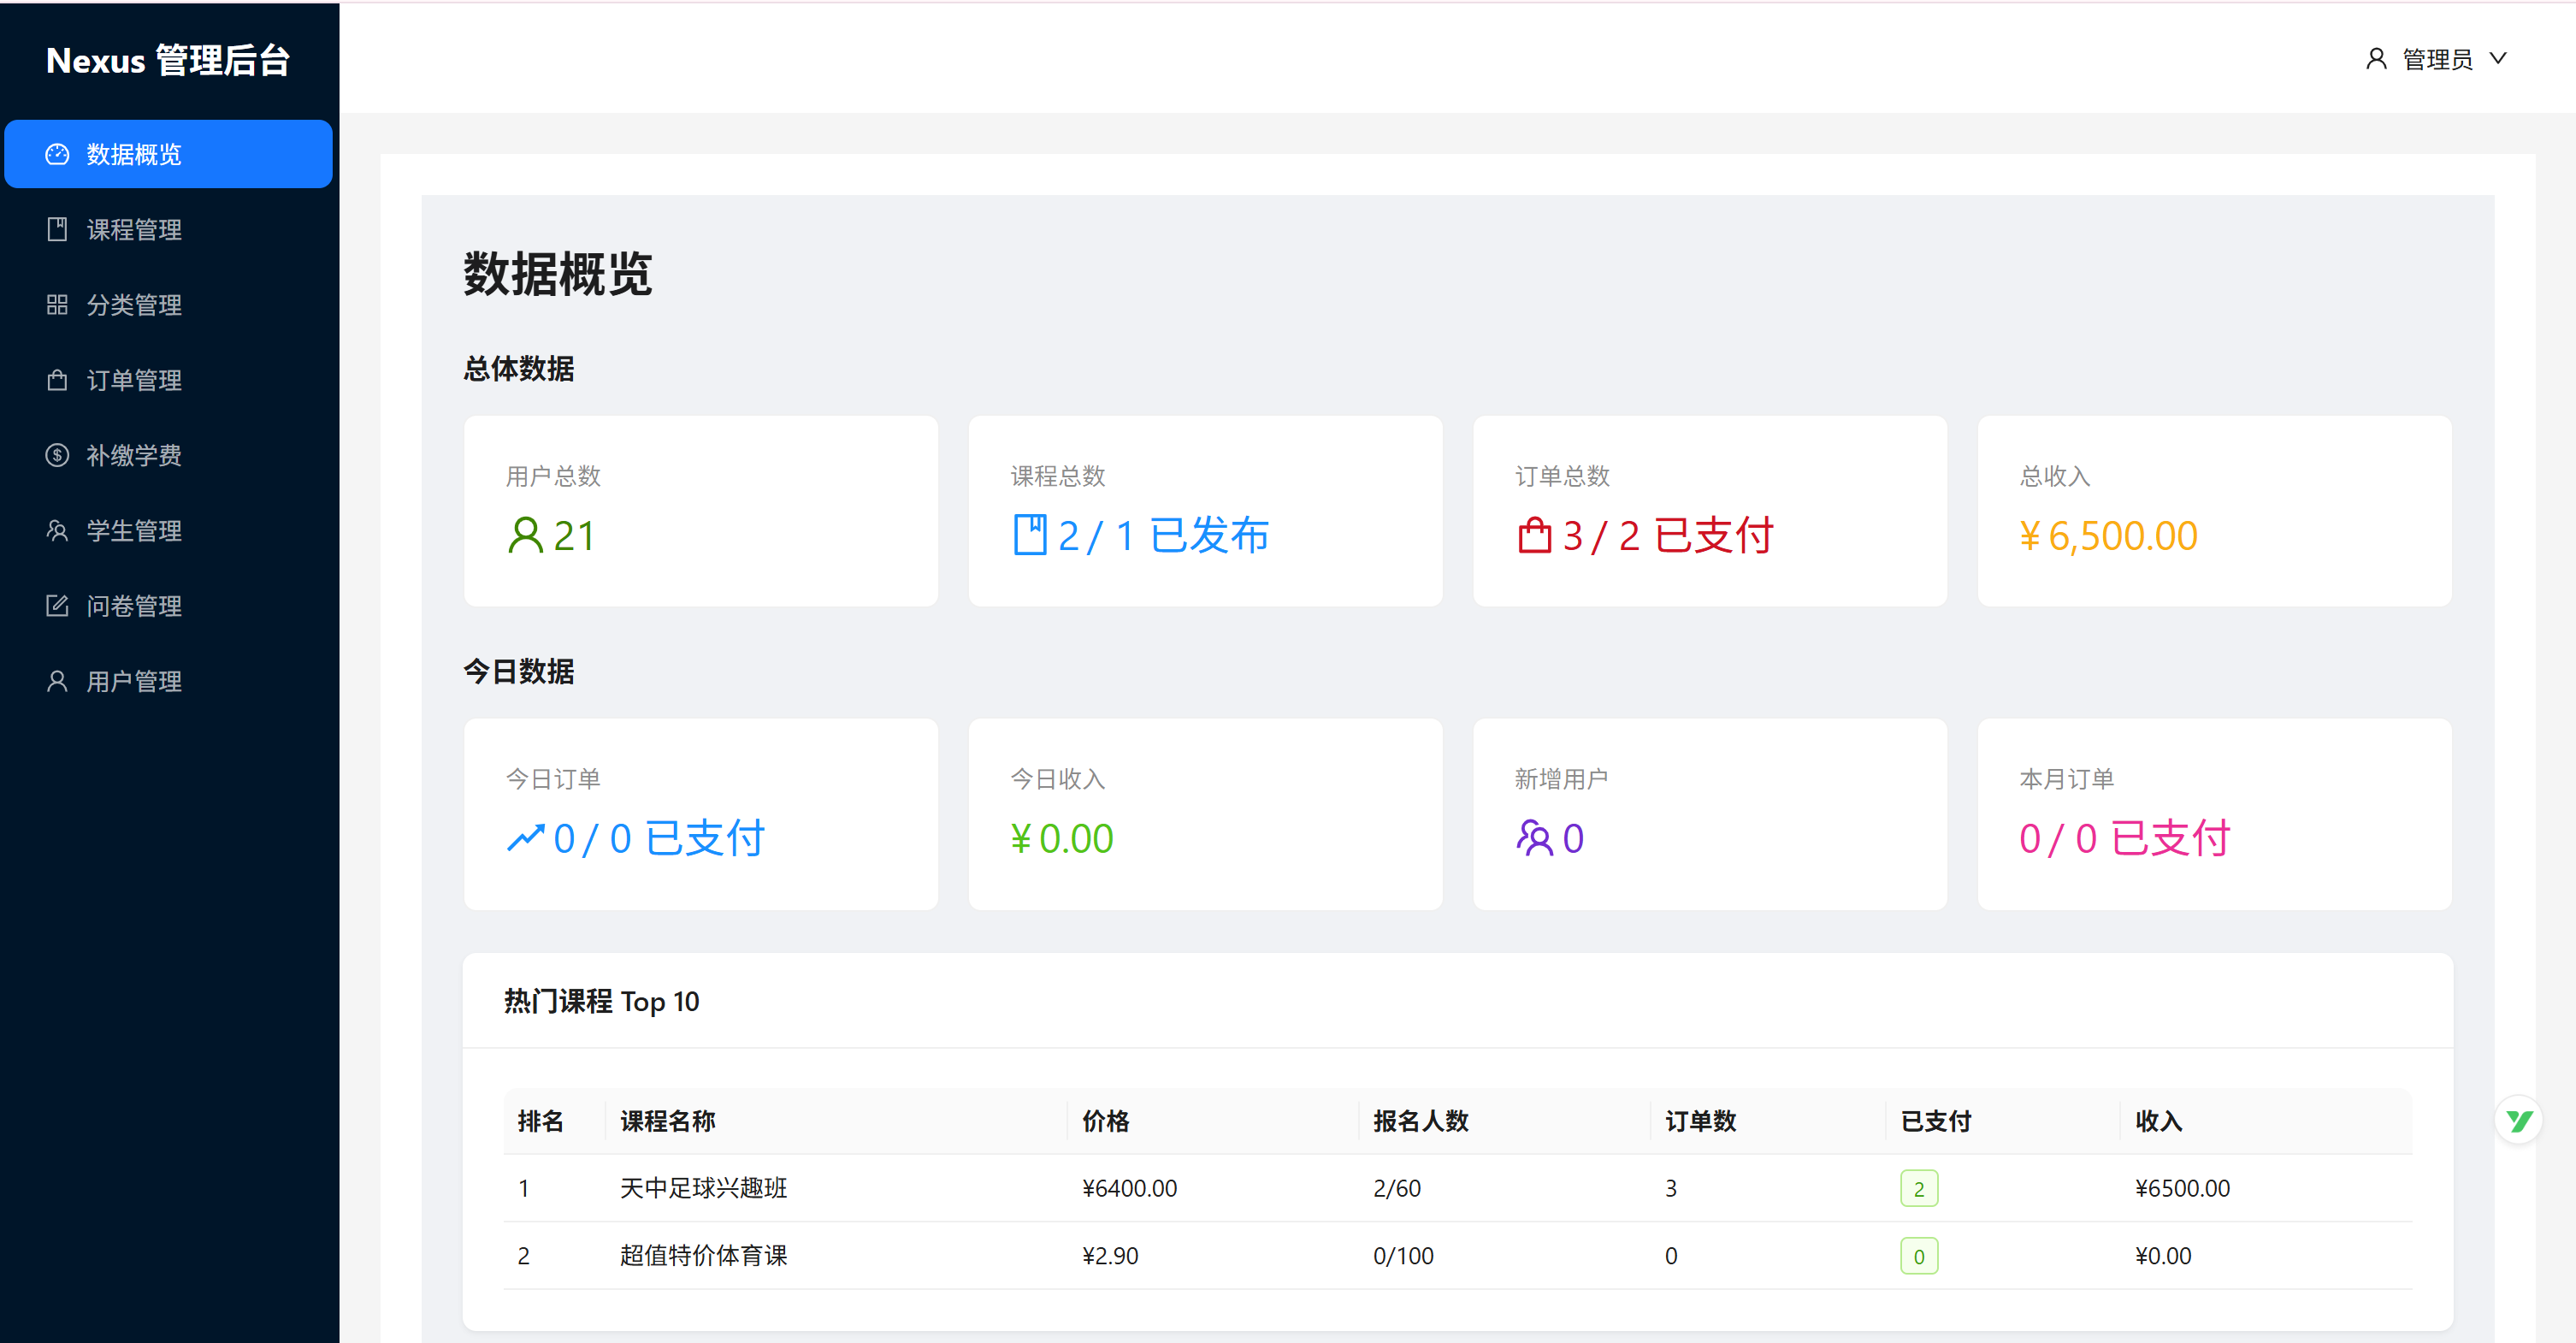Click the user icon beside 用户管理
Image resolution: width=2576 pixels, height=1343 pixels.
point(57,681)
